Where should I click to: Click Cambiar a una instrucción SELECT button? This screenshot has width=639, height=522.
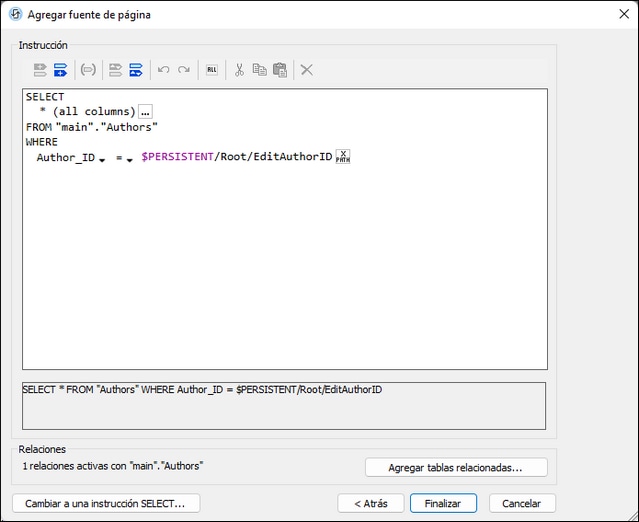pyautogui.click(x=106, y=503)
